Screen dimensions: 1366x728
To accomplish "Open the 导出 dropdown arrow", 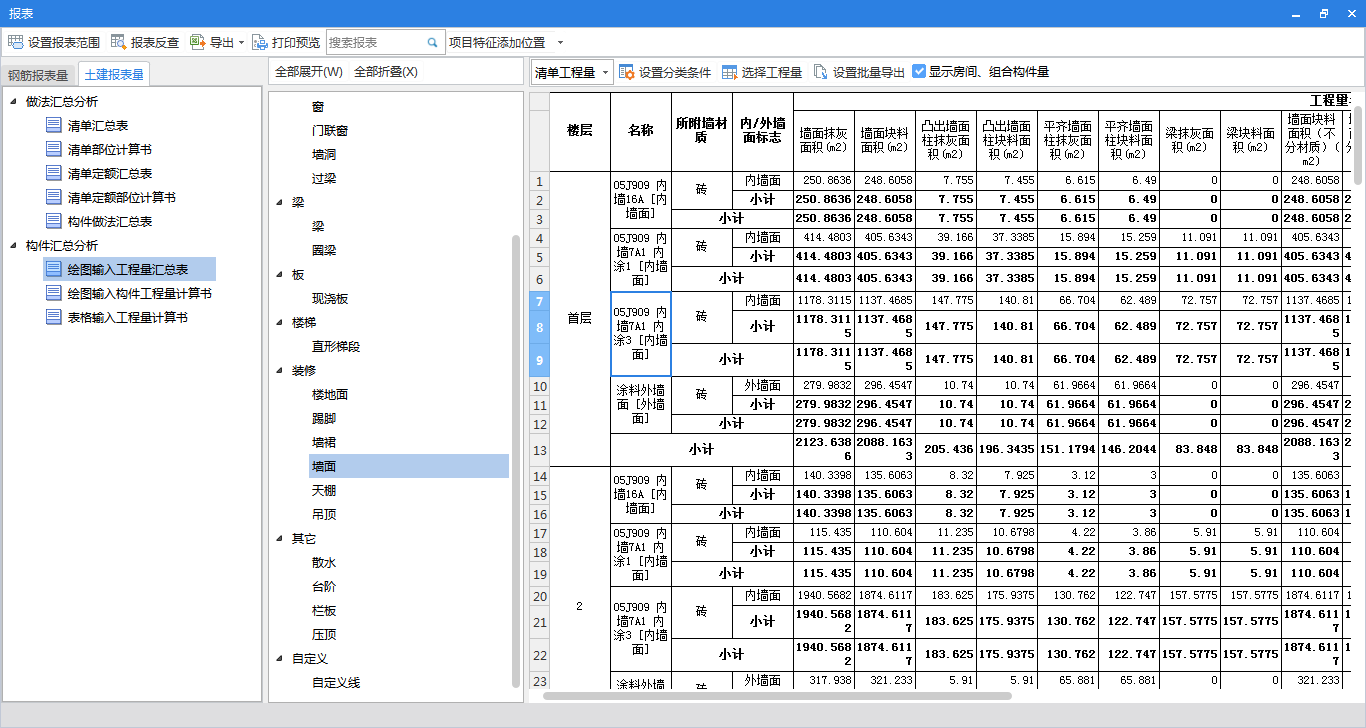I will [x=241, y=42].
